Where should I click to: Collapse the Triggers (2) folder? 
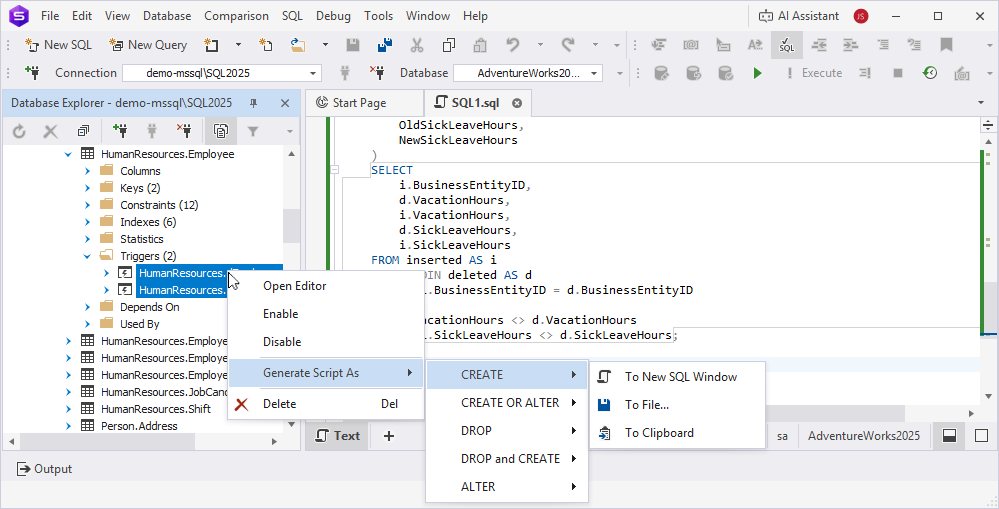pos(88,256)
